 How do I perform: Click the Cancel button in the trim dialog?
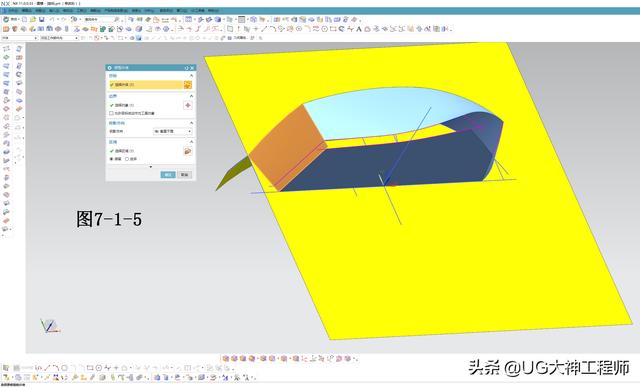(185, 175)
